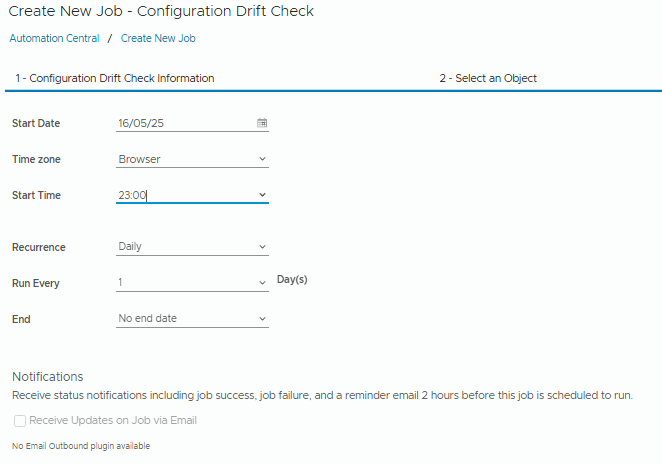Click the Start Time chevron arrow

[262, 195]
